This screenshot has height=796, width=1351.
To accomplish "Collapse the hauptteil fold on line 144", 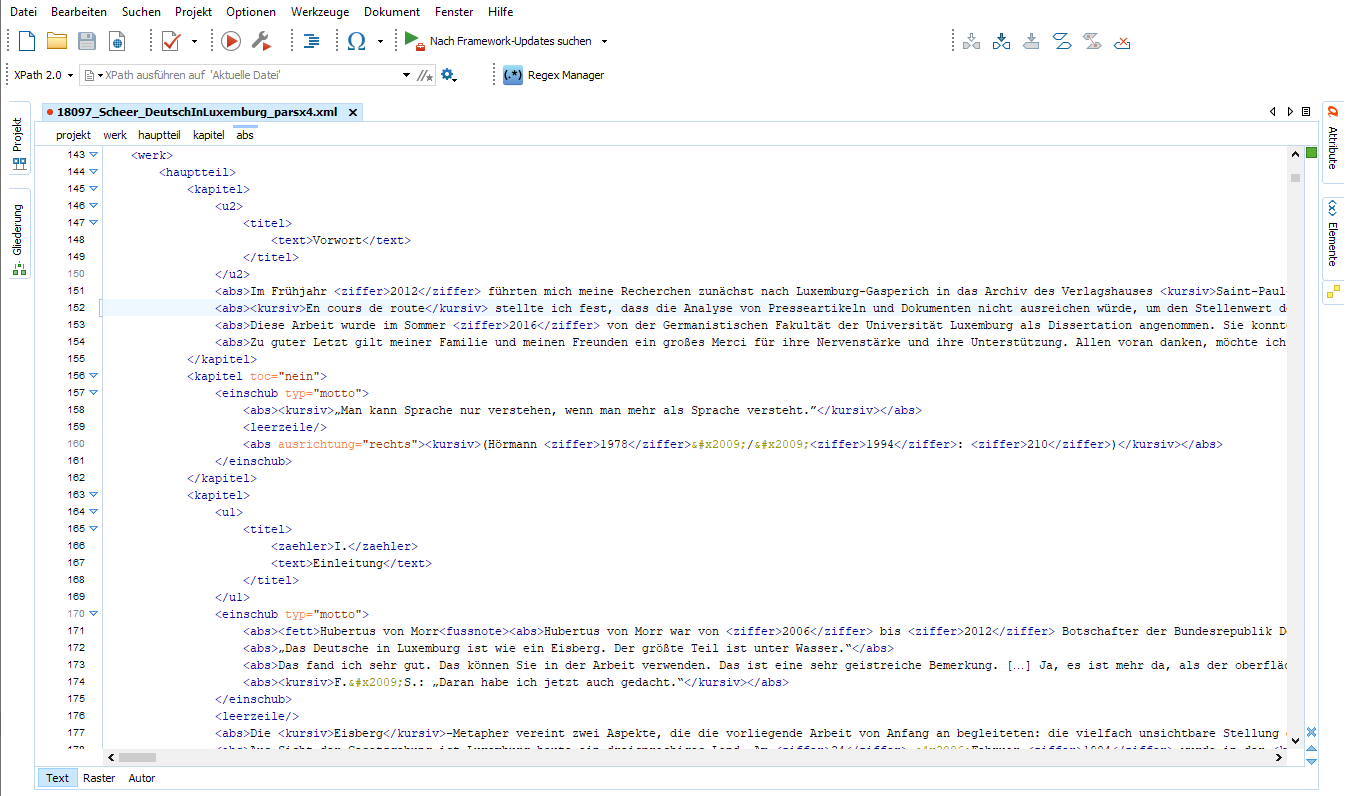I will pos(94,172).
